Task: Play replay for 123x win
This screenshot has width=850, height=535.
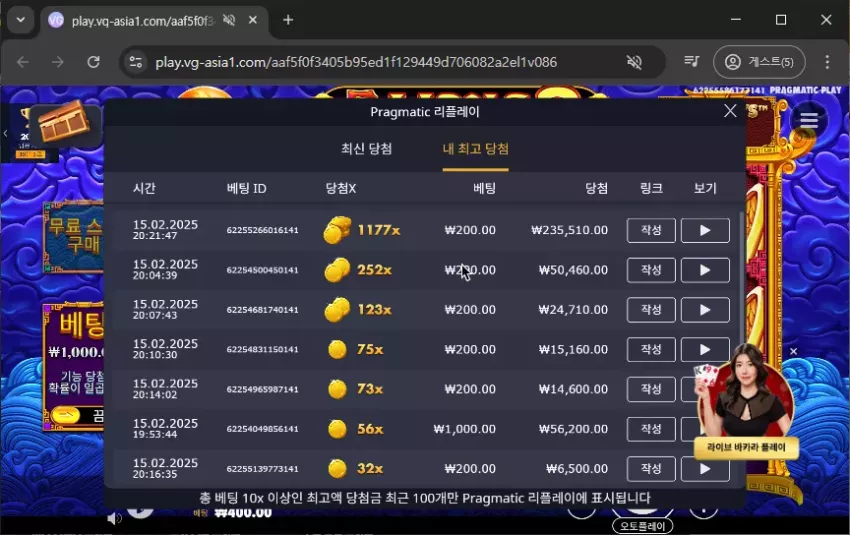Action: pyautogui.click(x=705, y=310)
